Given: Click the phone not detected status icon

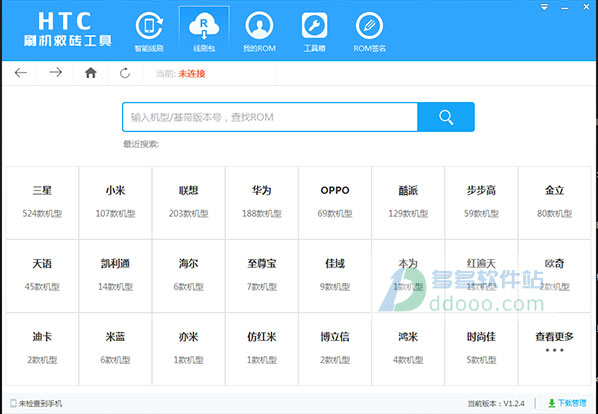Looking at the screenshot, I should pyautogui.click(x=13, y=403).
